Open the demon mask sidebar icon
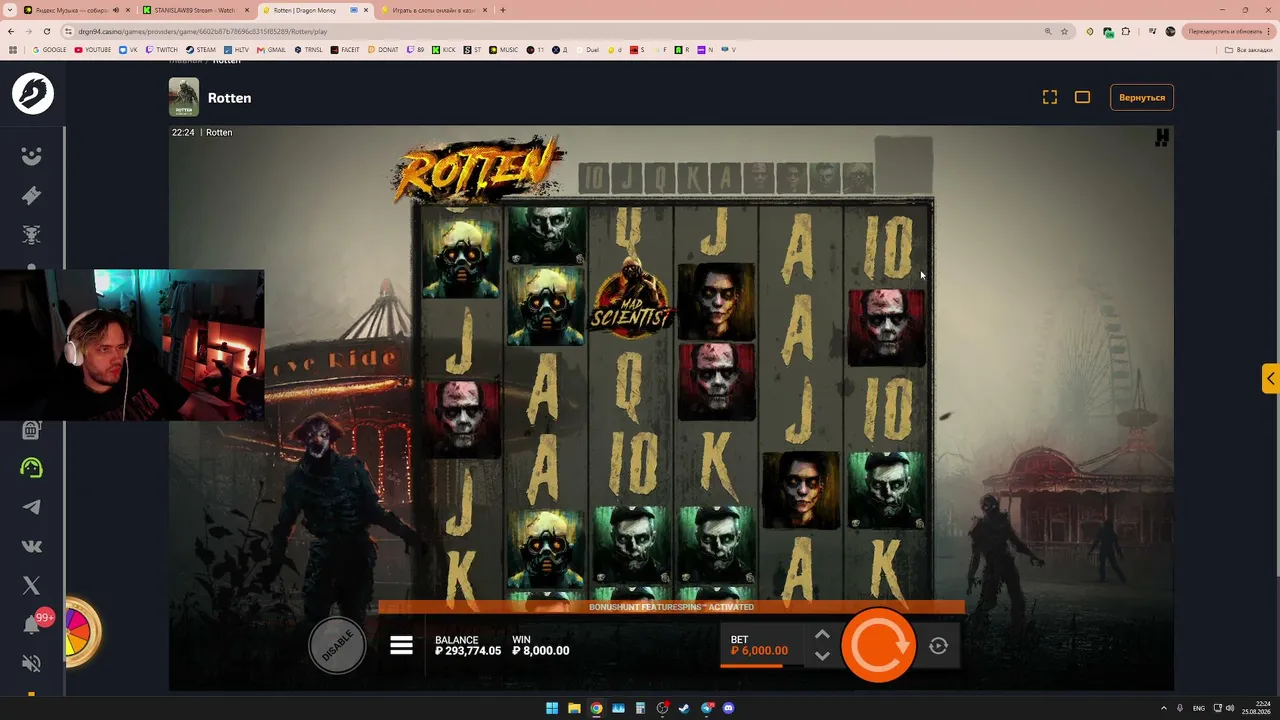This screenshot has width=1280, height=720. (32, 234)
